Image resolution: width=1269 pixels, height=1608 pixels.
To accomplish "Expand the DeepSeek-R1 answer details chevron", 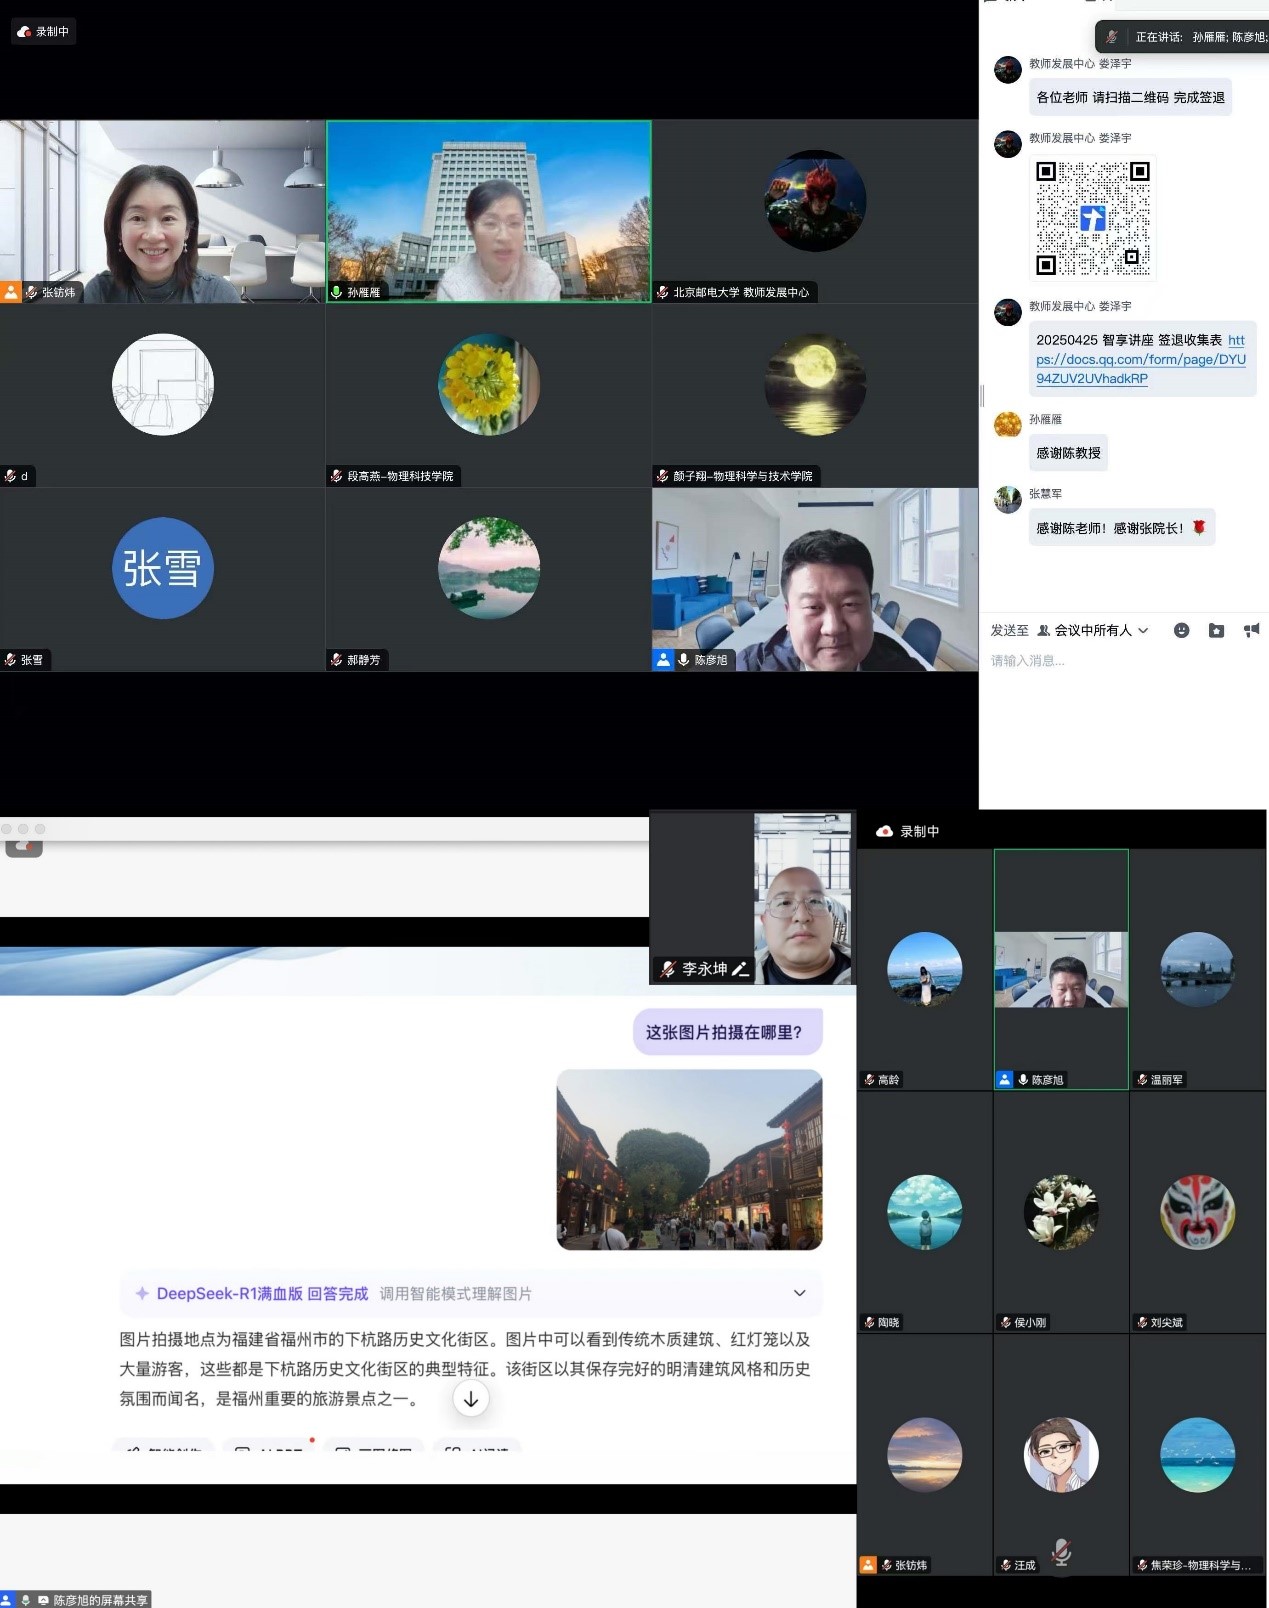I will pos(799,1293).
